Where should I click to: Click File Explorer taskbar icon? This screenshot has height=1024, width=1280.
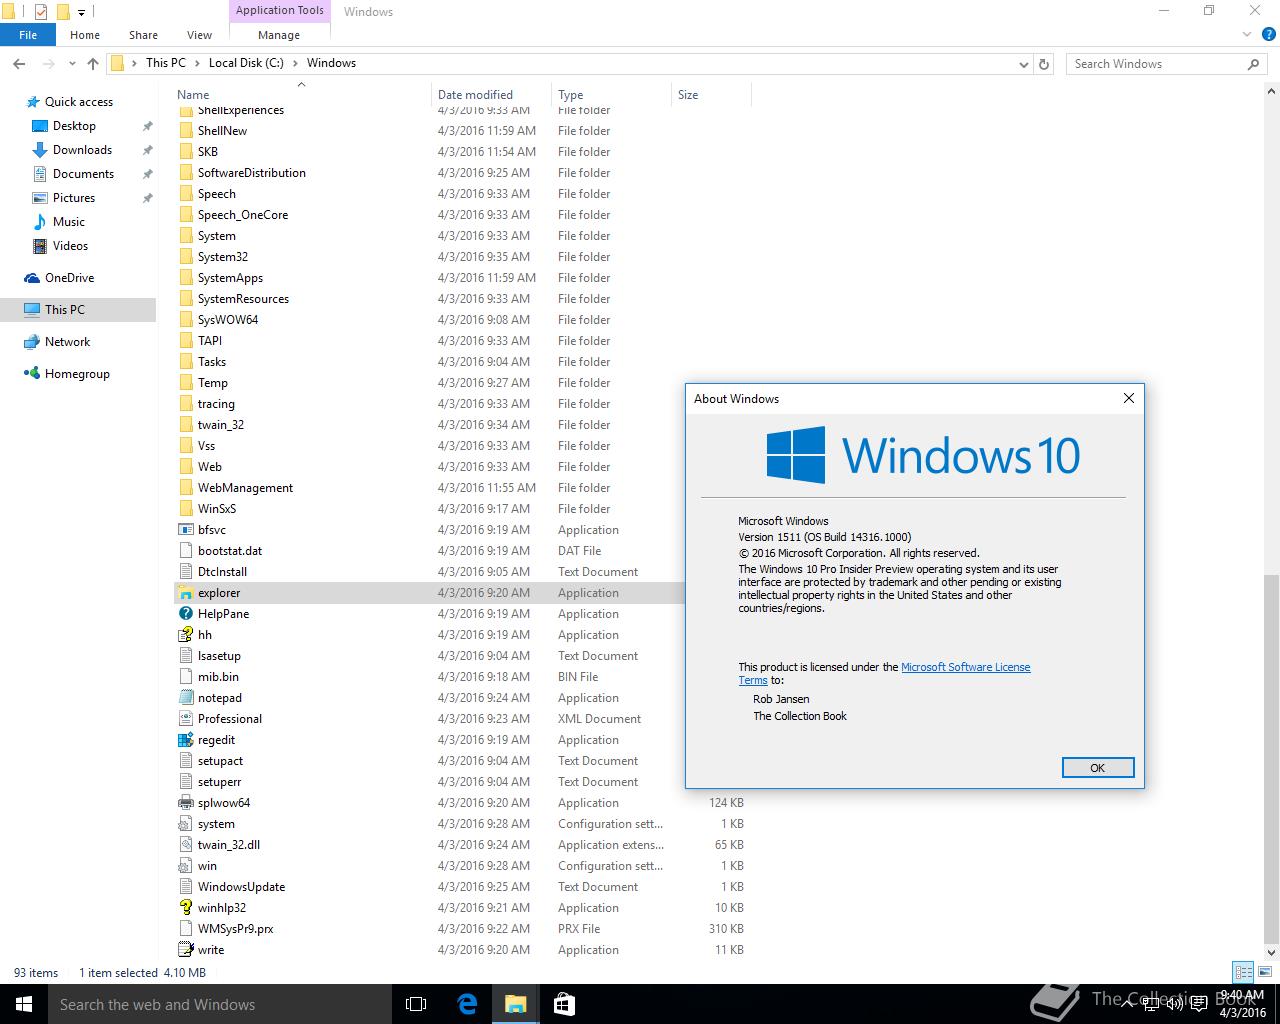point(515,1004)
